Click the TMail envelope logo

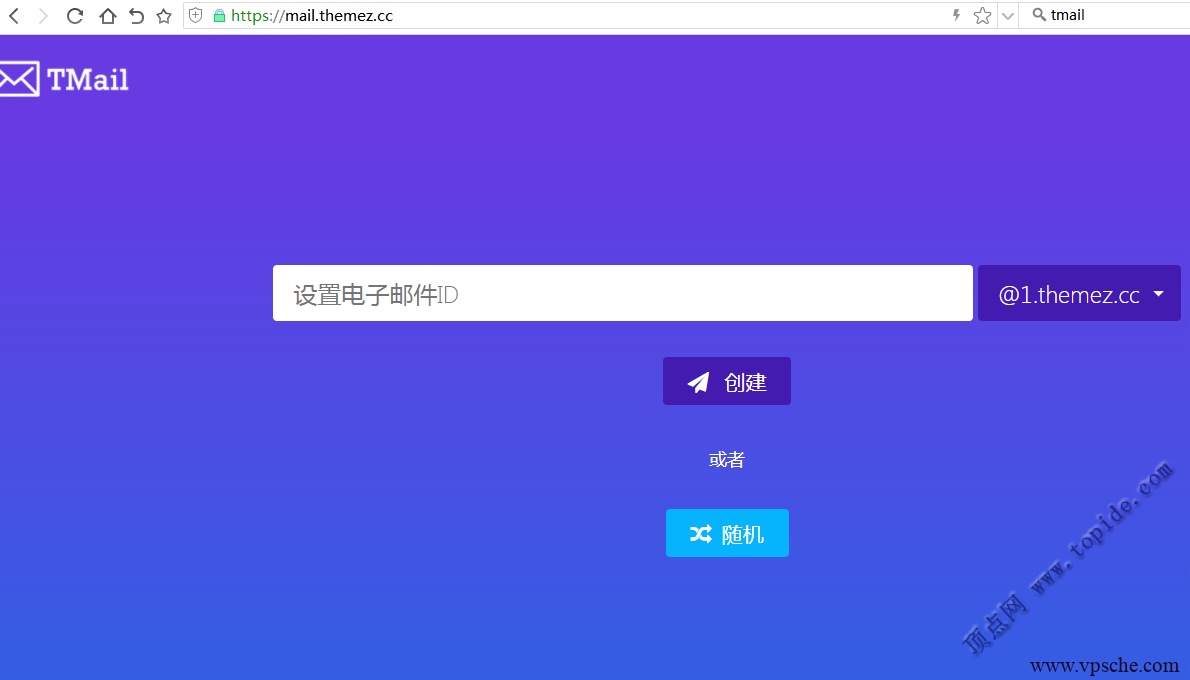(x=19, y=79)
